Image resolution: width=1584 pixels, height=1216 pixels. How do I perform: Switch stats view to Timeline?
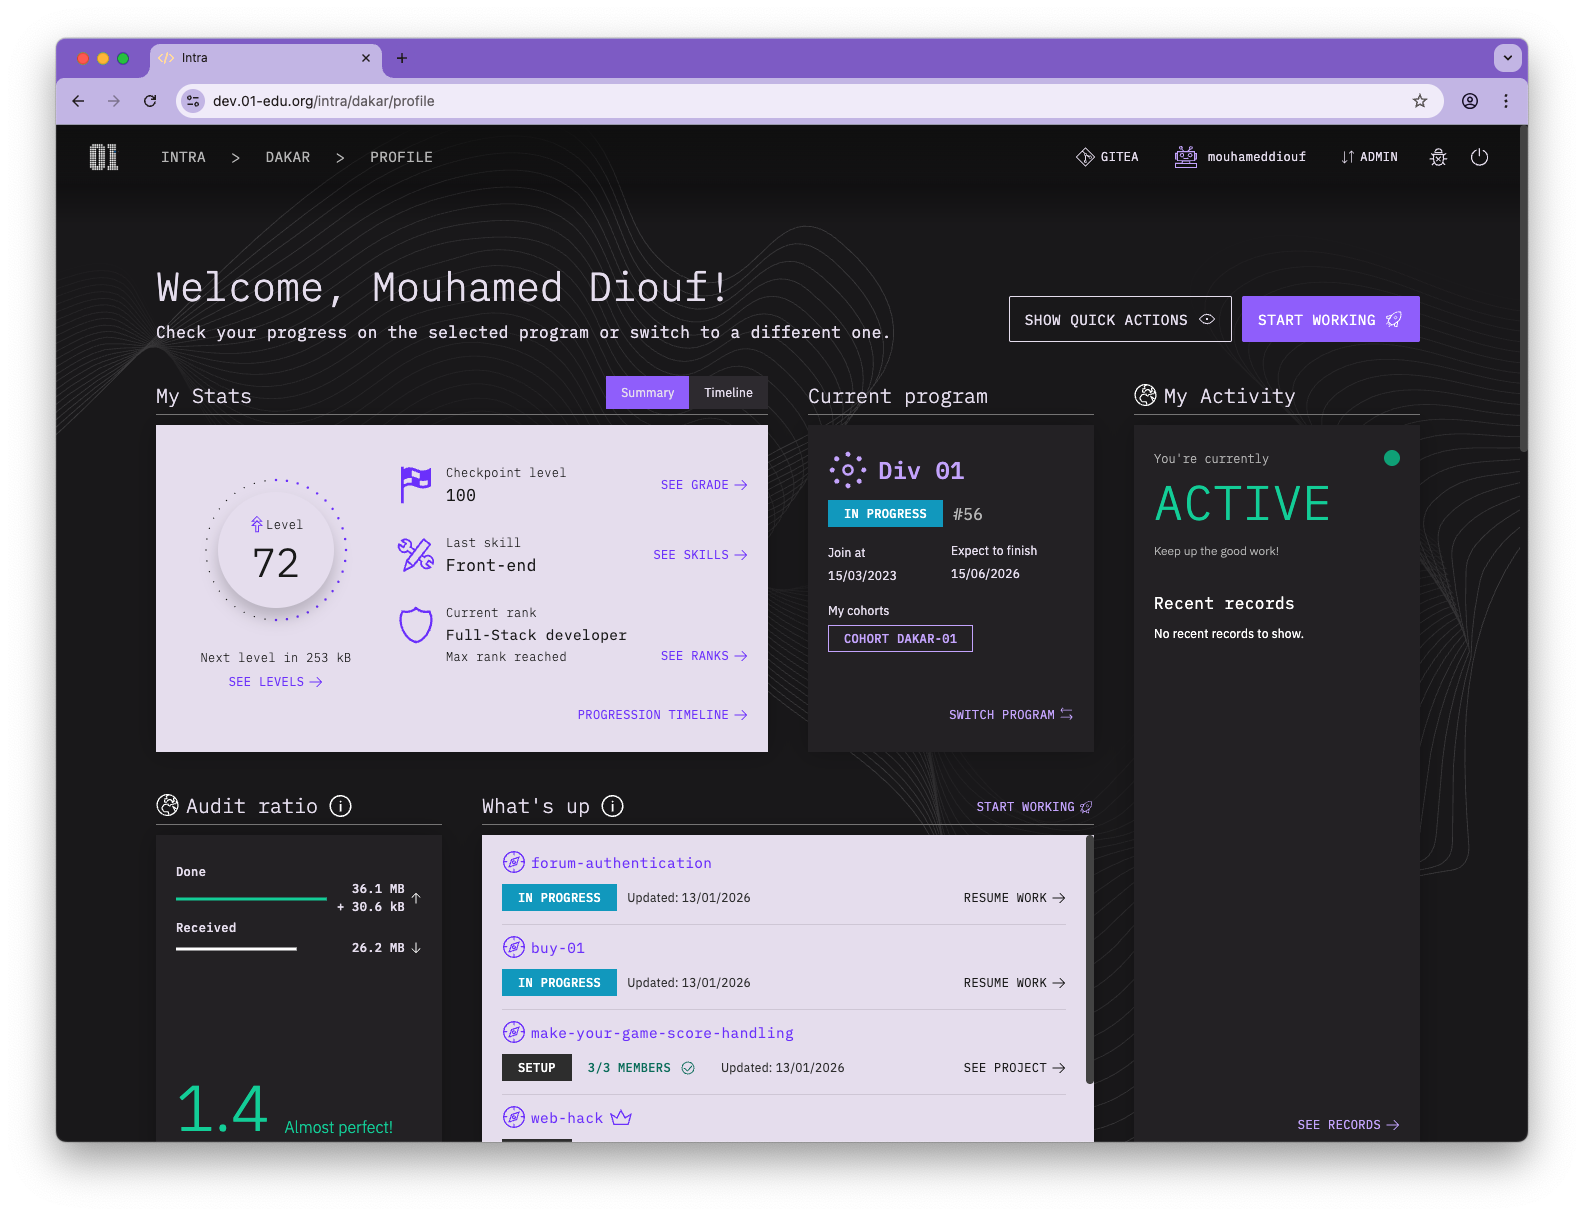pos(728,393)
